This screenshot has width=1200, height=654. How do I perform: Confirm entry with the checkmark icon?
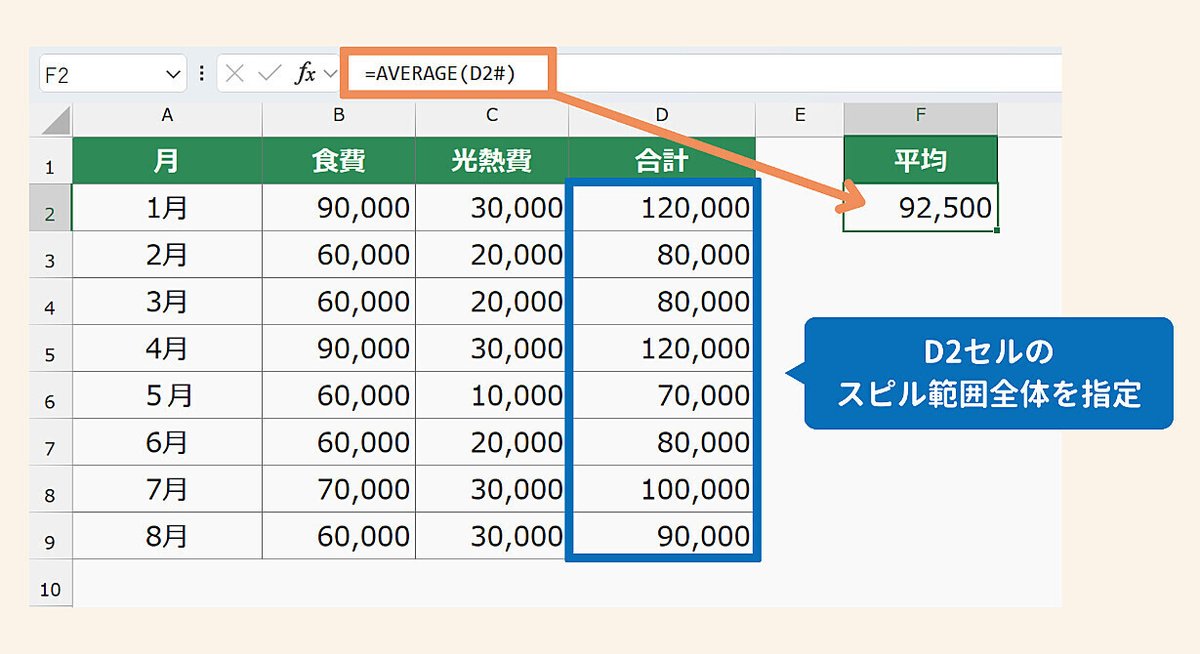coord(269,72)
